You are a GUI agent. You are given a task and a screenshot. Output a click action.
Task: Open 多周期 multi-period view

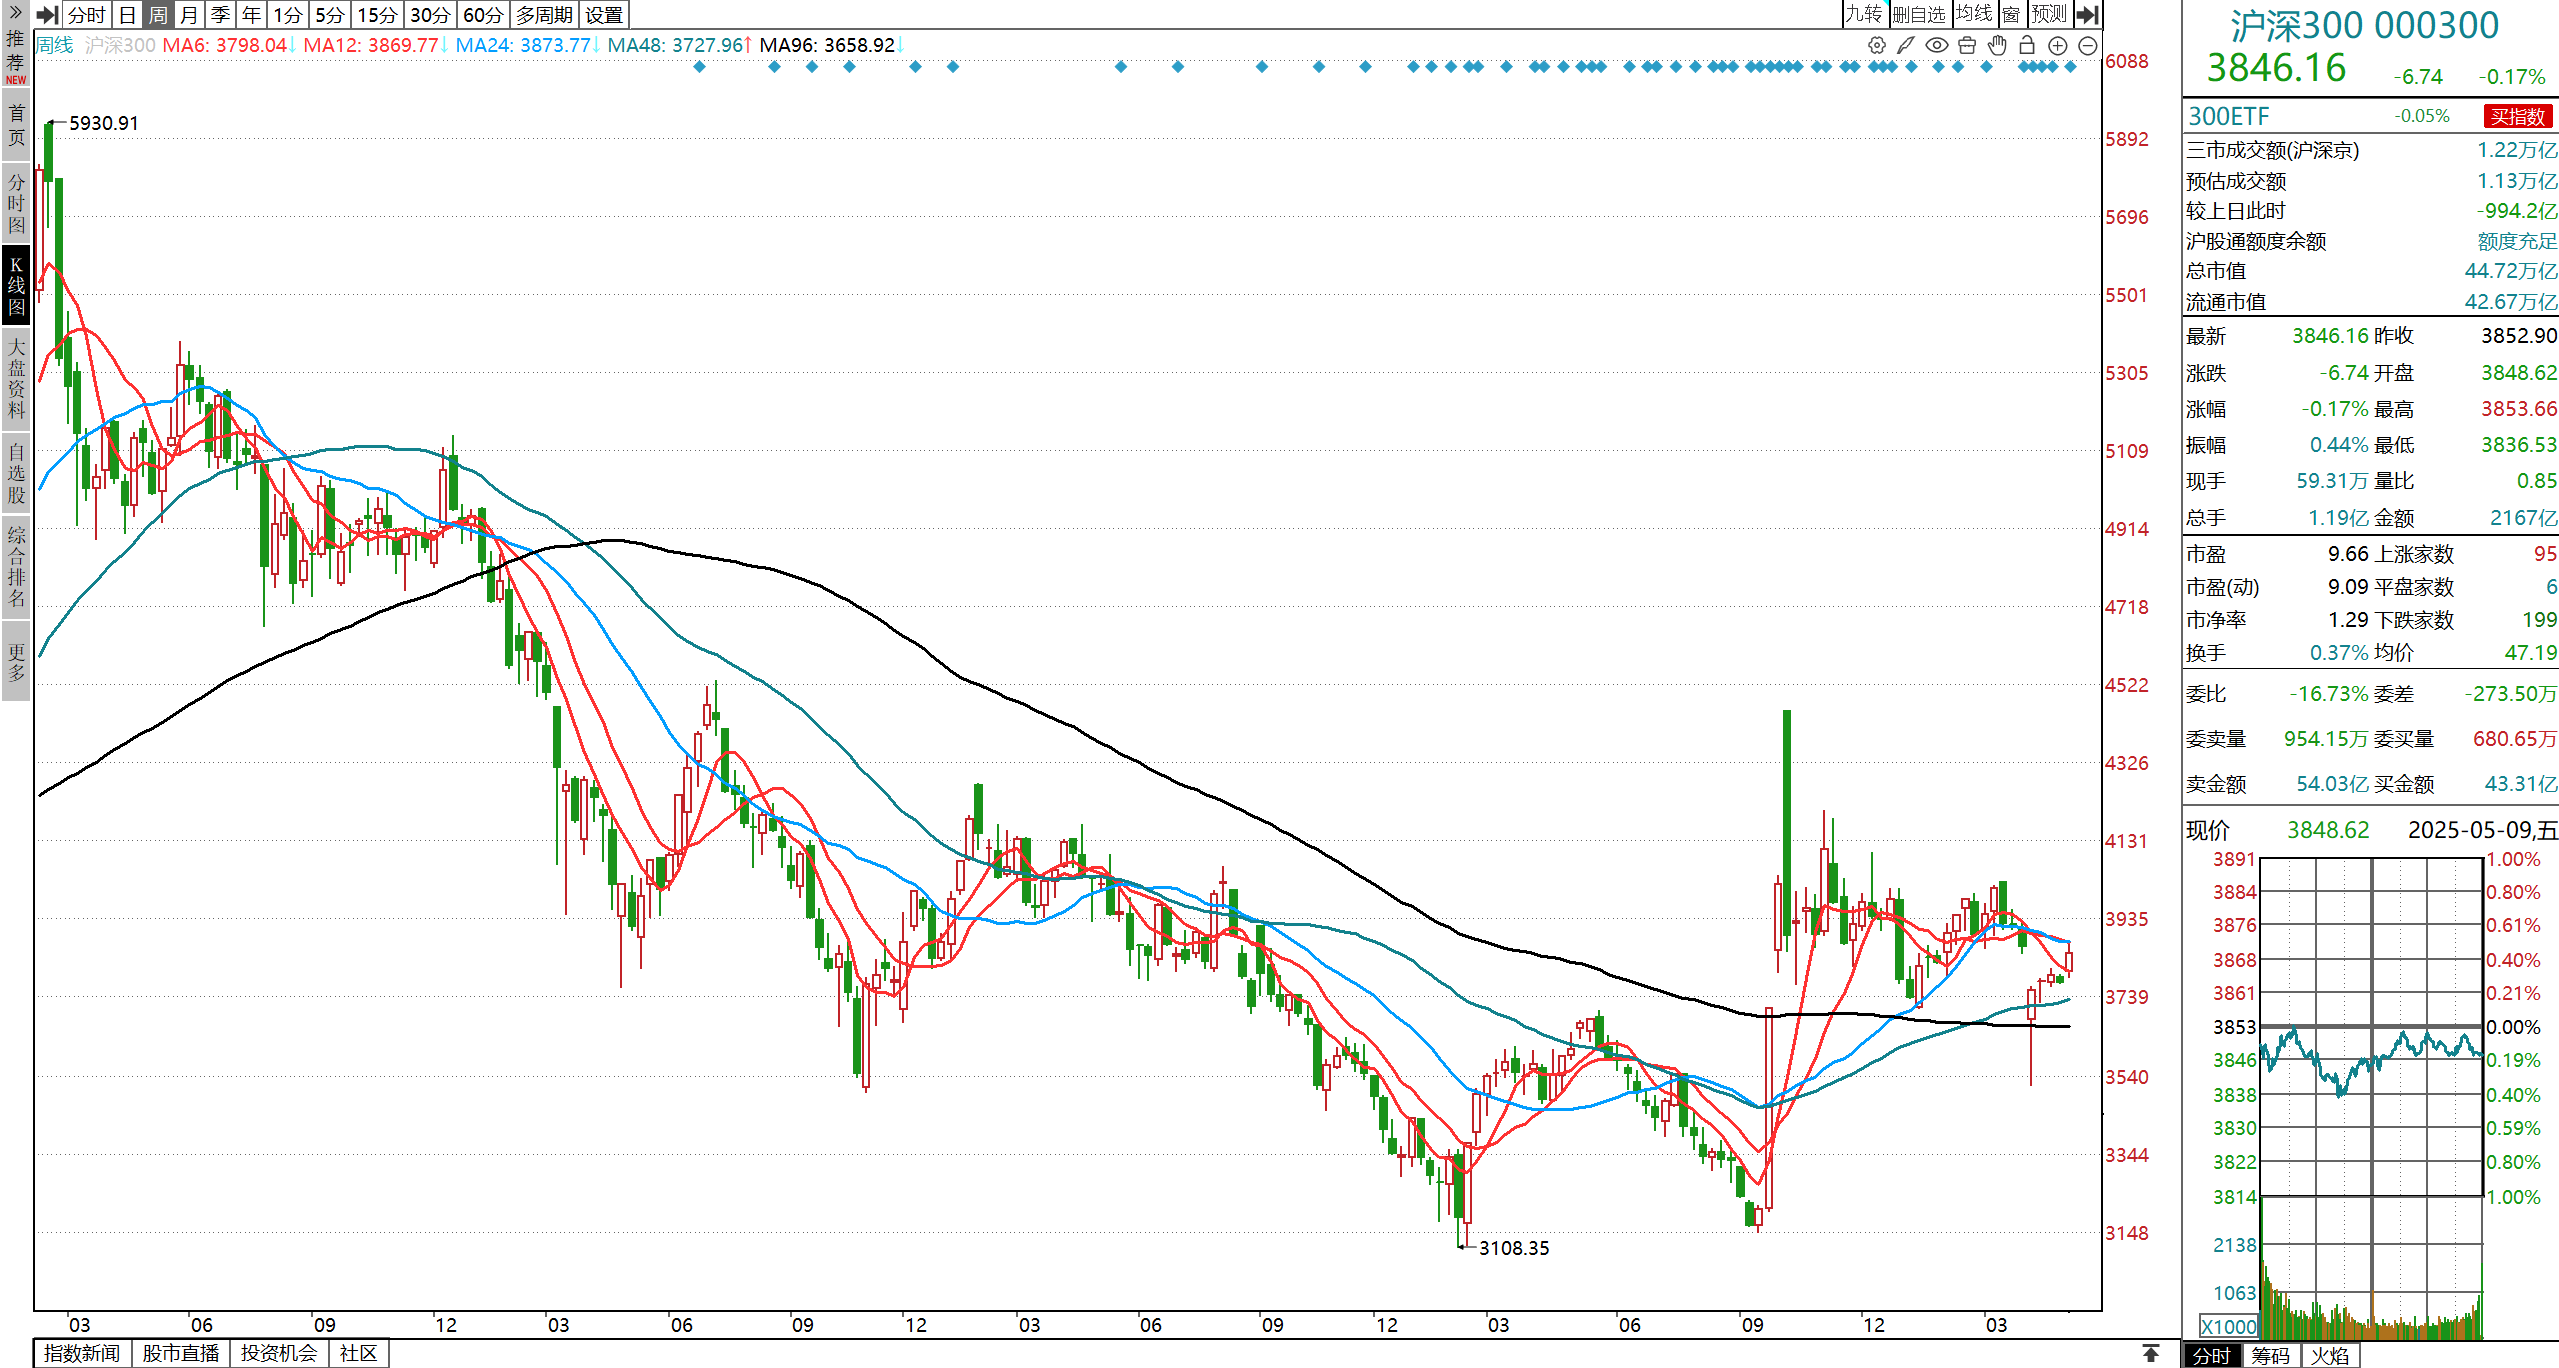click(544, 15)
